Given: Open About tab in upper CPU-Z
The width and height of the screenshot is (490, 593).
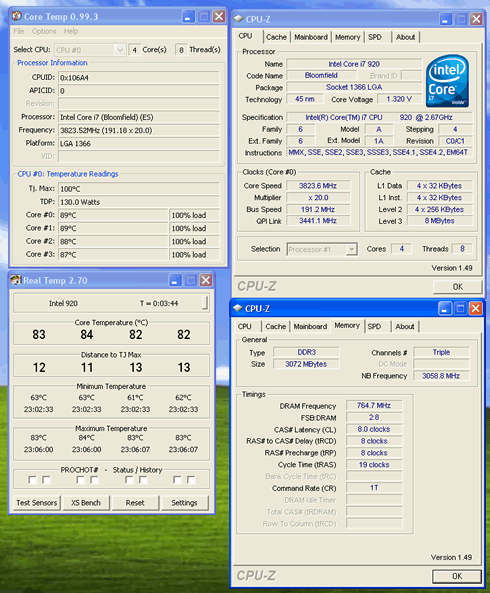Looking at the screenshot, I should pos(405,37).
